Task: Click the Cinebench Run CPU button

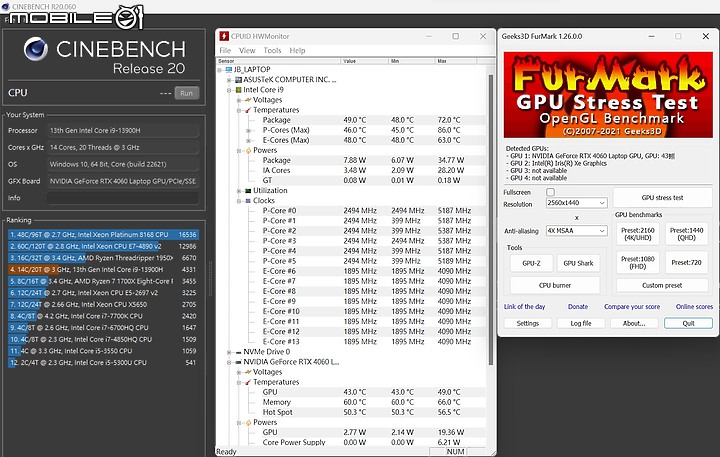Action: click(x=186, y=93)
